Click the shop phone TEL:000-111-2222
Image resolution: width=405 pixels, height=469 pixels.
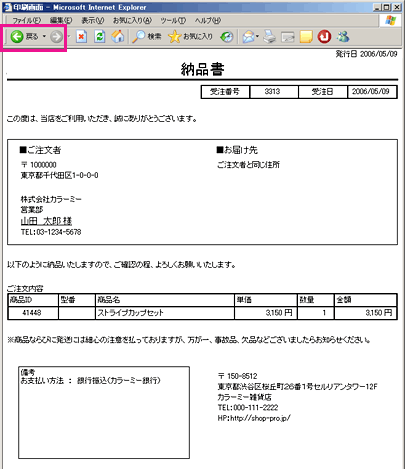click(248, 408)
